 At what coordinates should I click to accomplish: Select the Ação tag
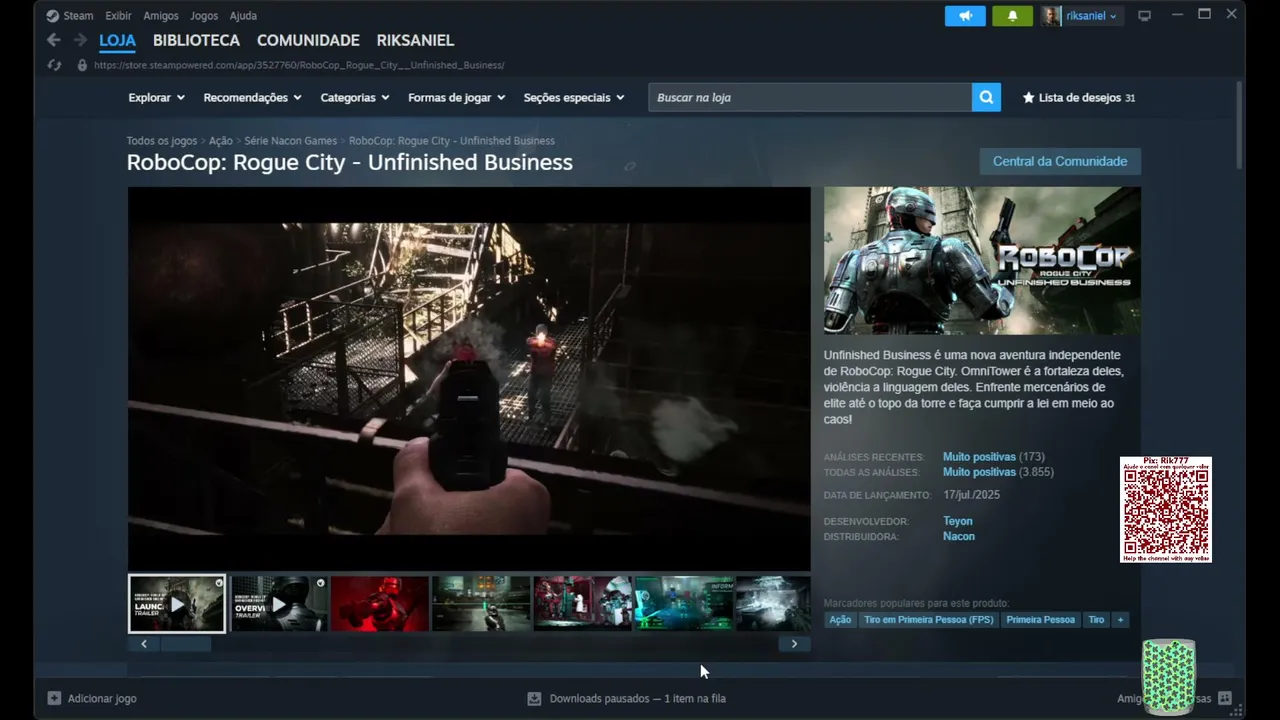click(x=840, y=620)
